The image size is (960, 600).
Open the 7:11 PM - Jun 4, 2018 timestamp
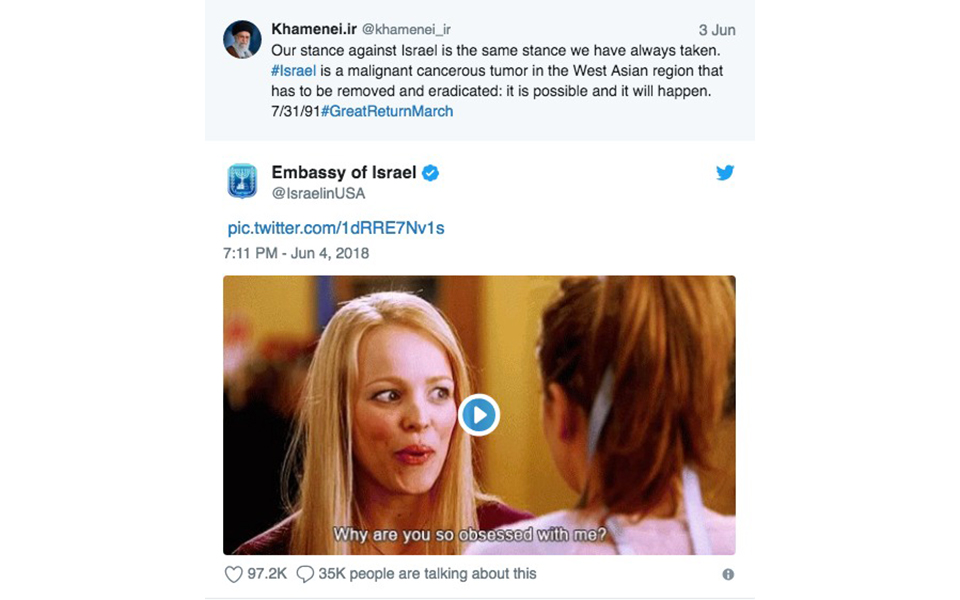tap(298, 253)
